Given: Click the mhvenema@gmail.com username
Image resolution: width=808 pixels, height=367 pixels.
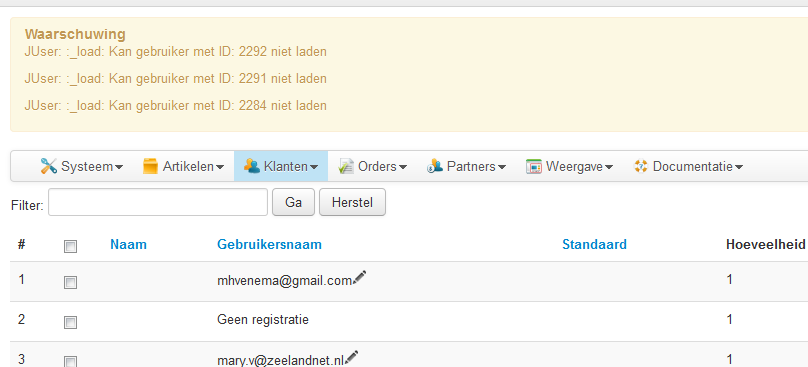Looking at the screenshot, I should click(x=284, y=280).
